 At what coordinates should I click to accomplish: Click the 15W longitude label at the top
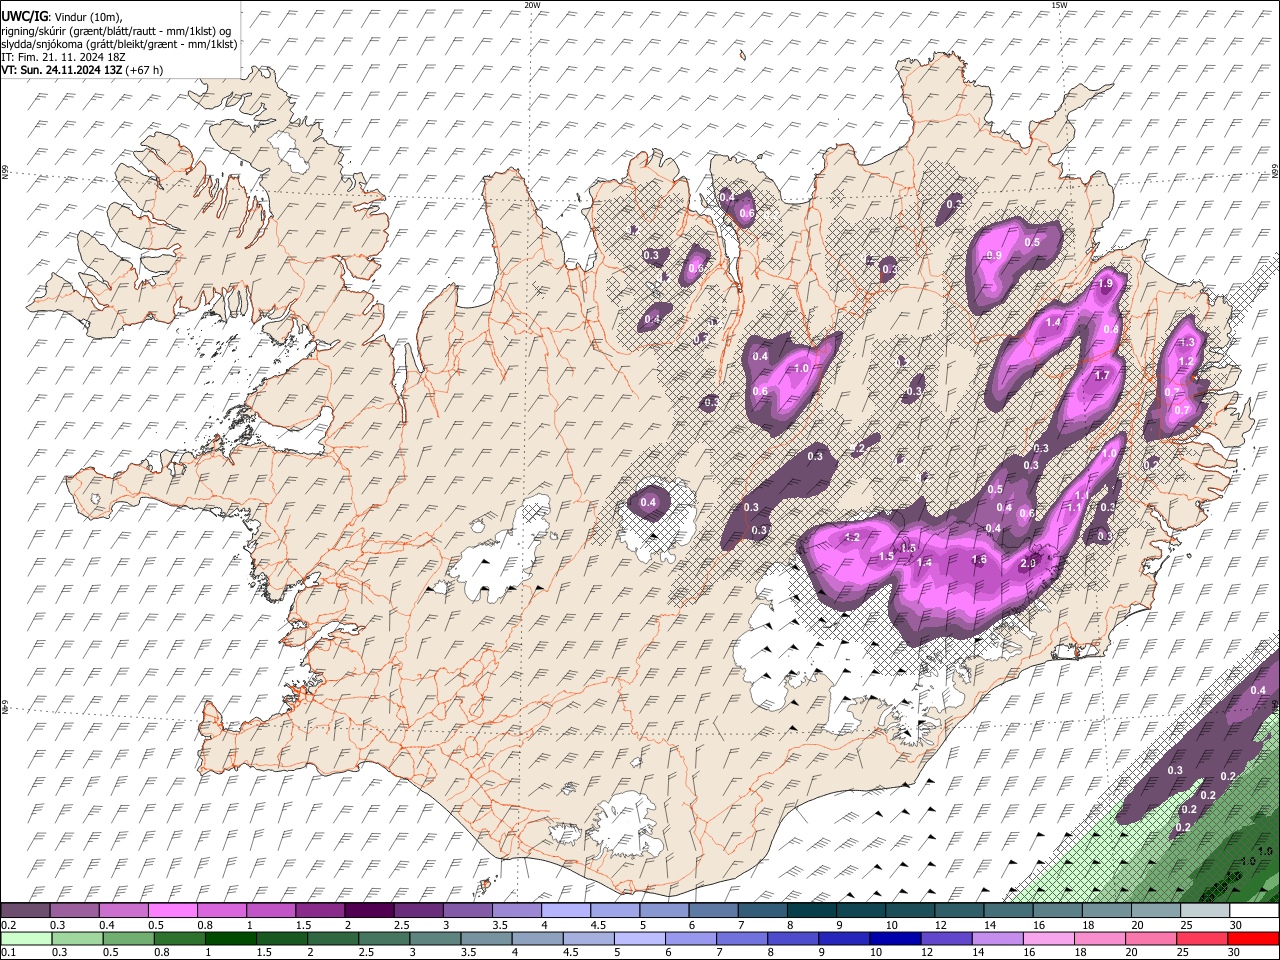point(1059,5)
